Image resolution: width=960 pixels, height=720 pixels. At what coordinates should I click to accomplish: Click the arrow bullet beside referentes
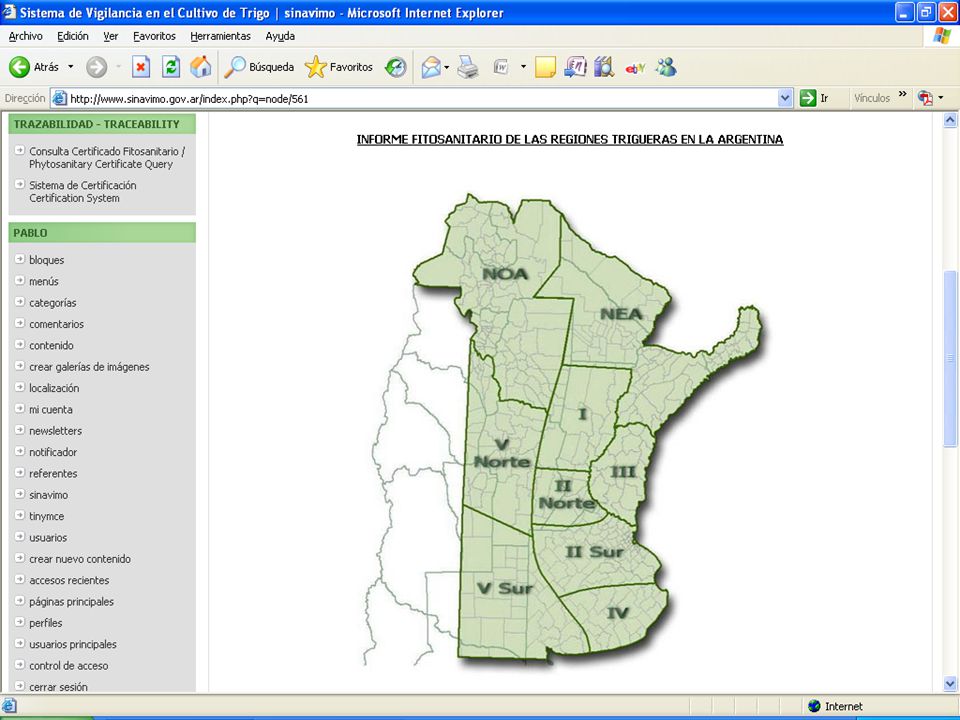[20, 473]
